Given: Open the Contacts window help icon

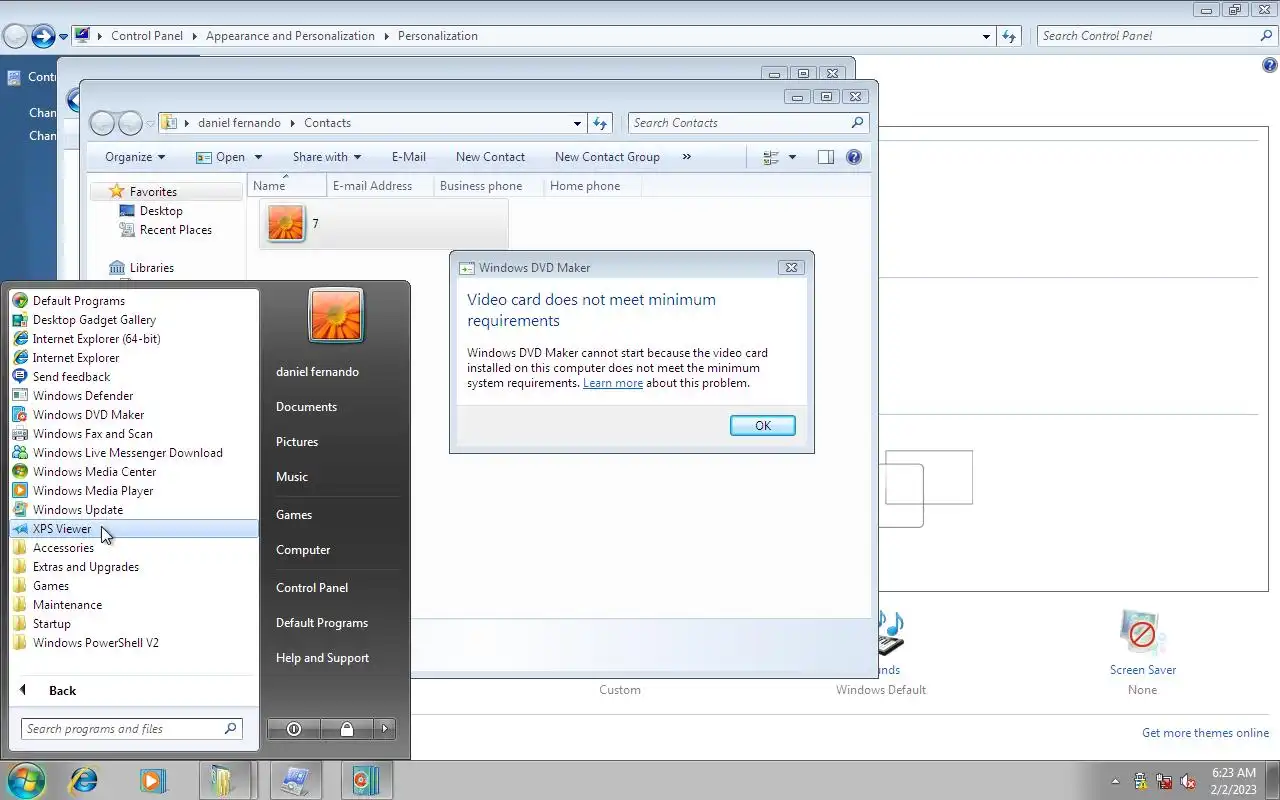Looking at the screenshot, I should pos(854,157).
